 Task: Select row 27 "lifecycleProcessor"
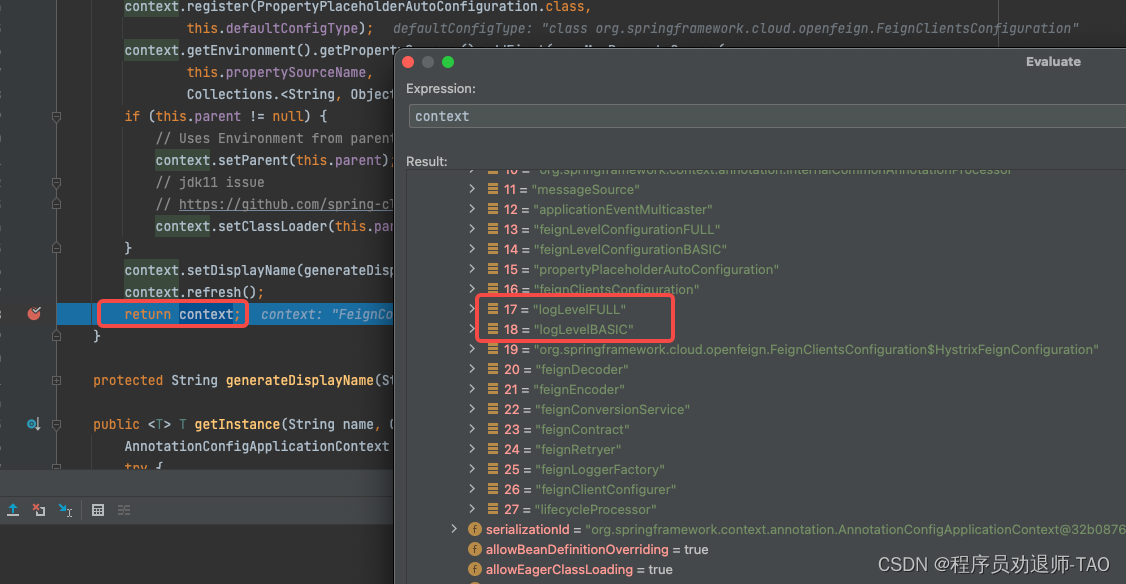(580, 510)
